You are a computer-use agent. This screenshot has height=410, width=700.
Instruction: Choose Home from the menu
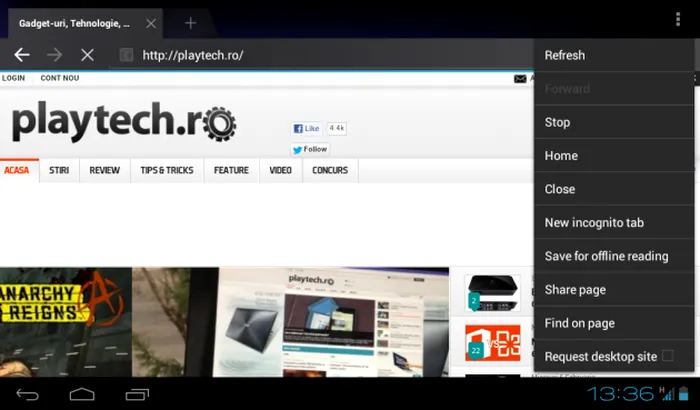click(614, 155)
